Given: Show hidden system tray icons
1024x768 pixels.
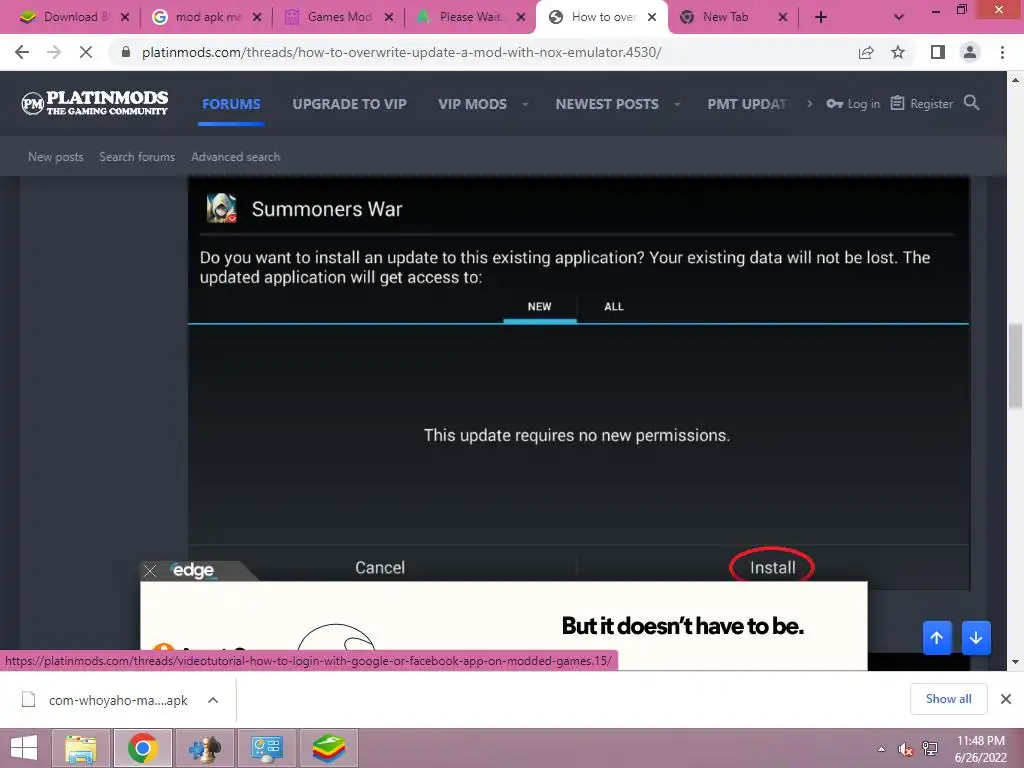Looking at the screenshot, I should (x=882, y=749).
